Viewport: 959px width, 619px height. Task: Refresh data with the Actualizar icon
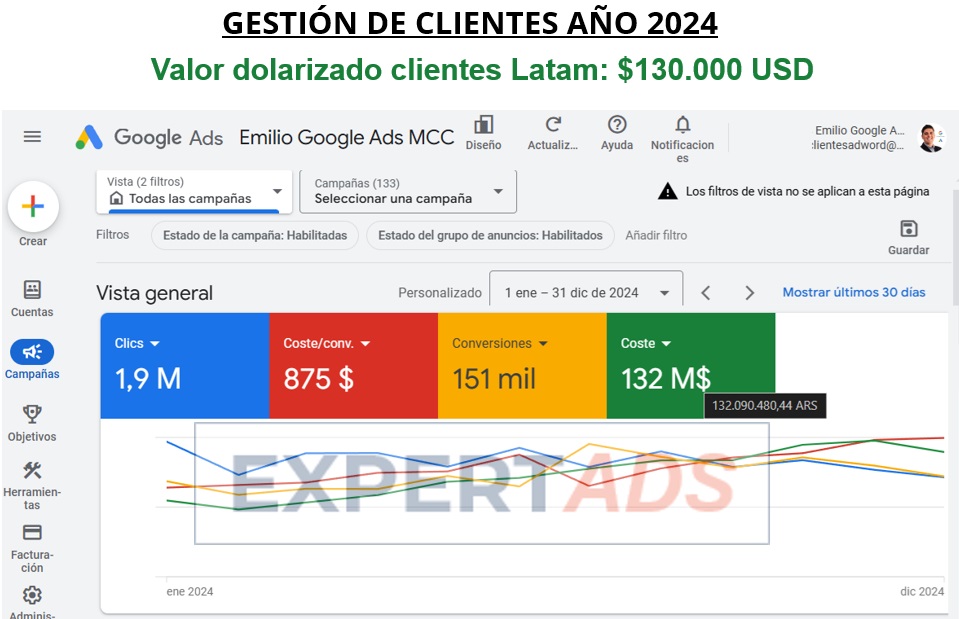[x=553, y=125]
